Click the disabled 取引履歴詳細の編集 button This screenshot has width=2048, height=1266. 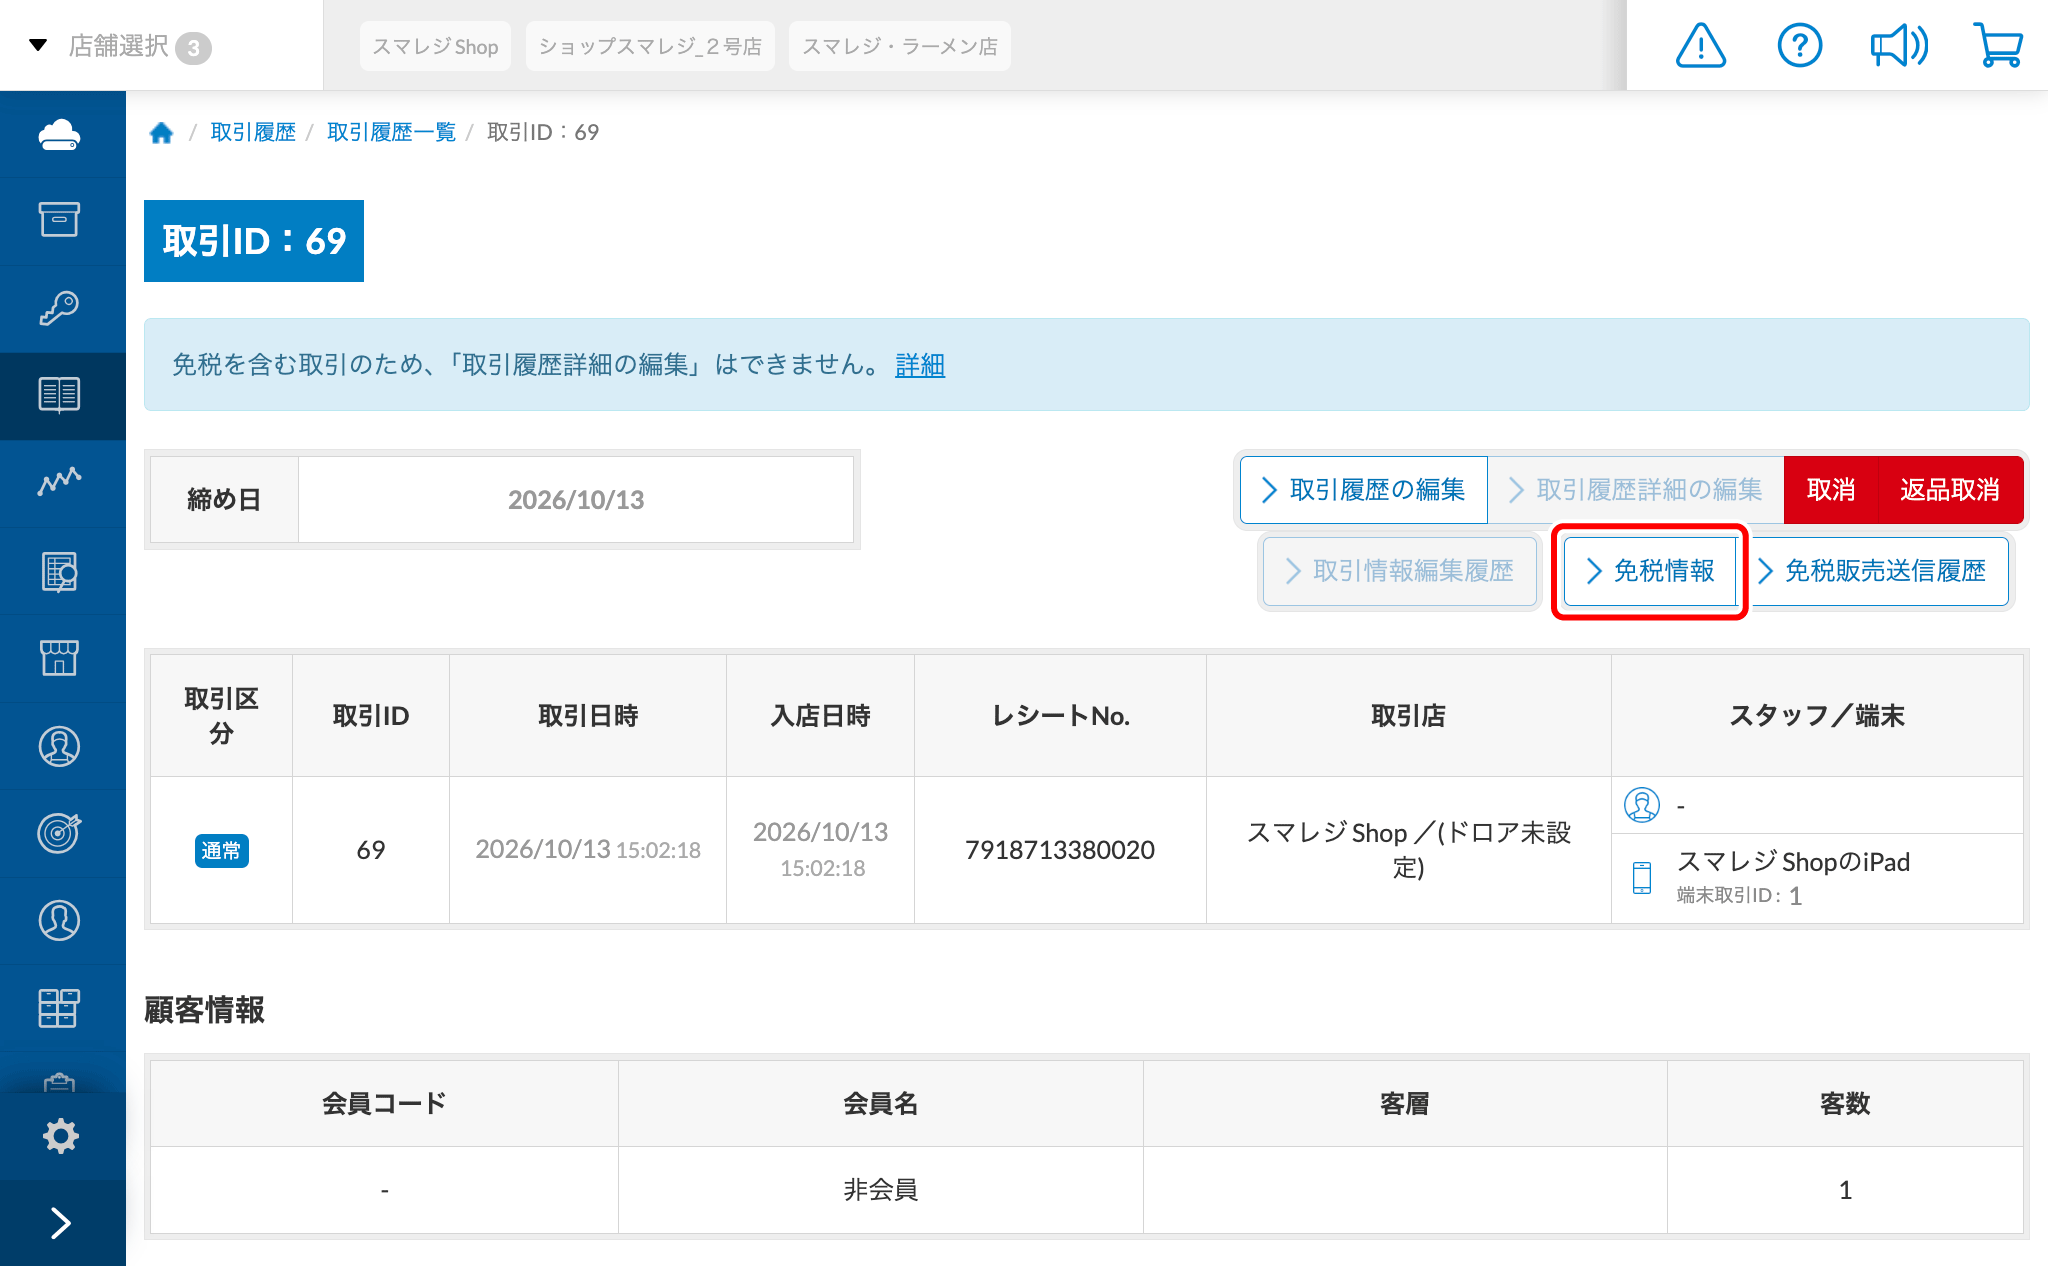click(1636, 490)
